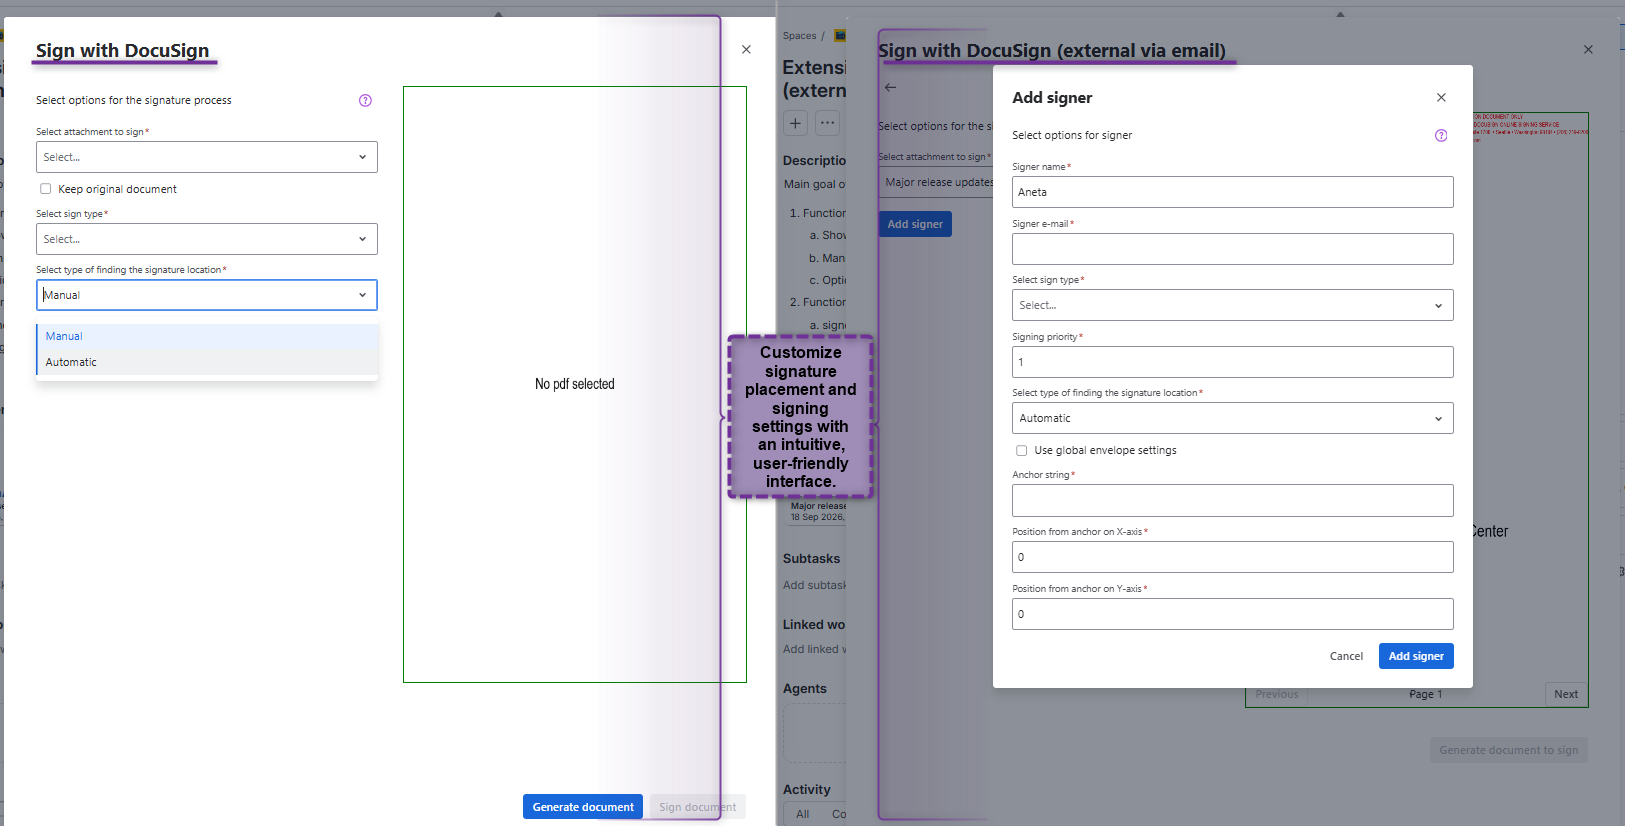Focus the Anchor string field
The image size is (1625, 826).
(1232, 500)
